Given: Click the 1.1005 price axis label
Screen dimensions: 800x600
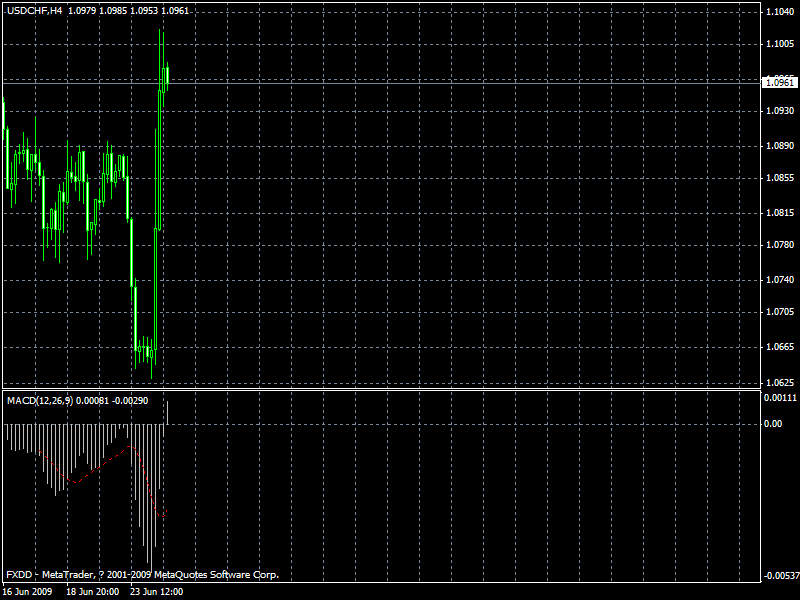Looking at the screenshot, I should [x=780, y=44].
